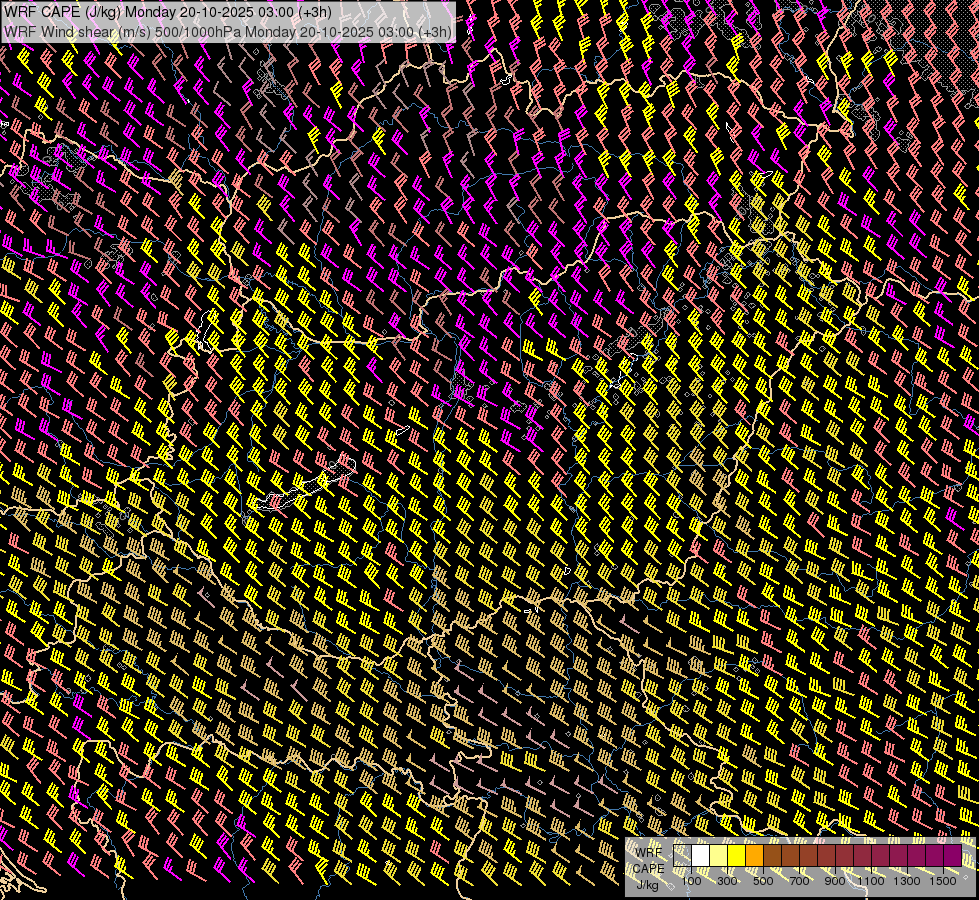Click the 'J/kg' unit label in legend
Viewport: 979px width, 900px height.
click(x=647, y=885)
